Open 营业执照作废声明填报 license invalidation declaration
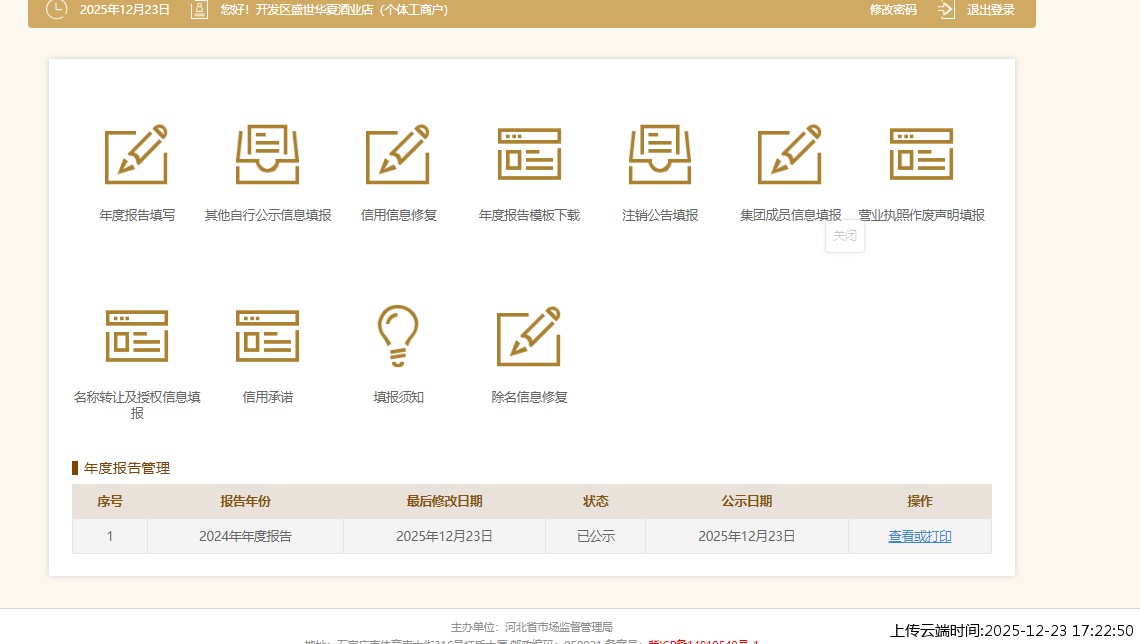 tap(921, 168)
